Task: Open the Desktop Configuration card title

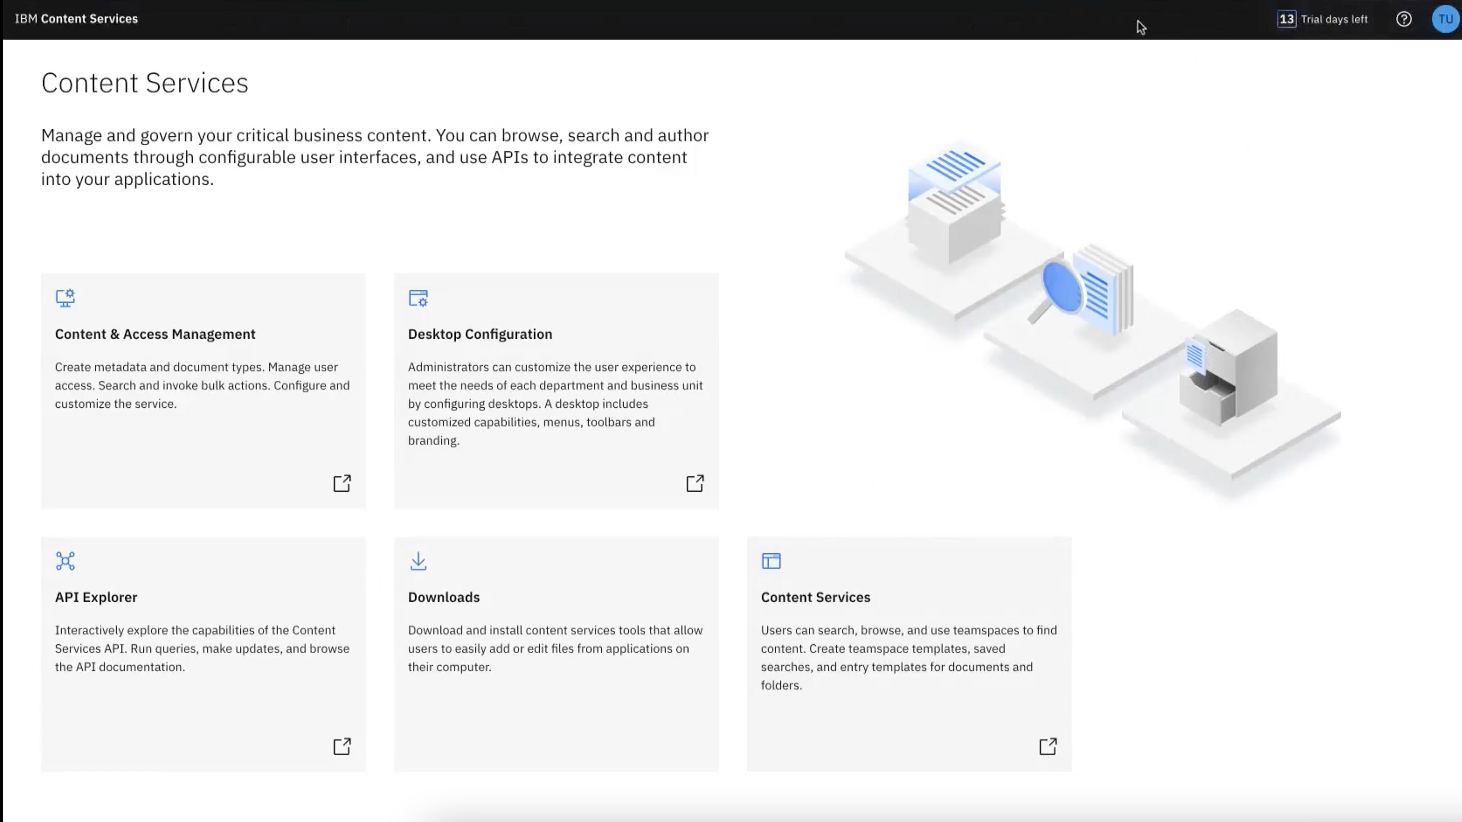Action: 480,334
